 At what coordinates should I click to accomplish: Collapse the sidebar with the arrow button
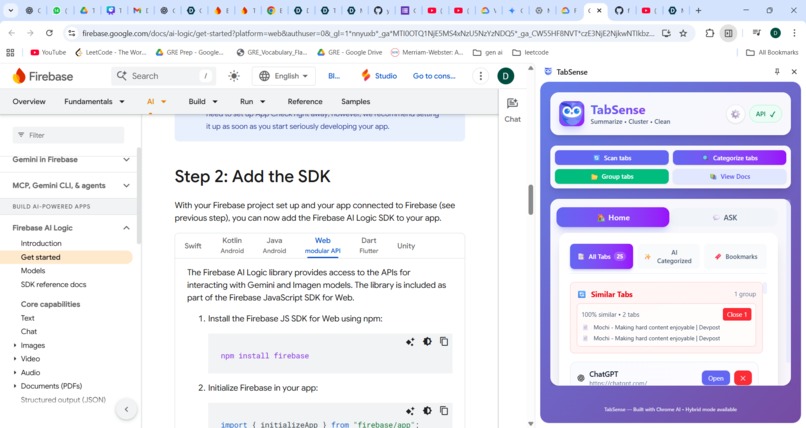pos(126,410)
